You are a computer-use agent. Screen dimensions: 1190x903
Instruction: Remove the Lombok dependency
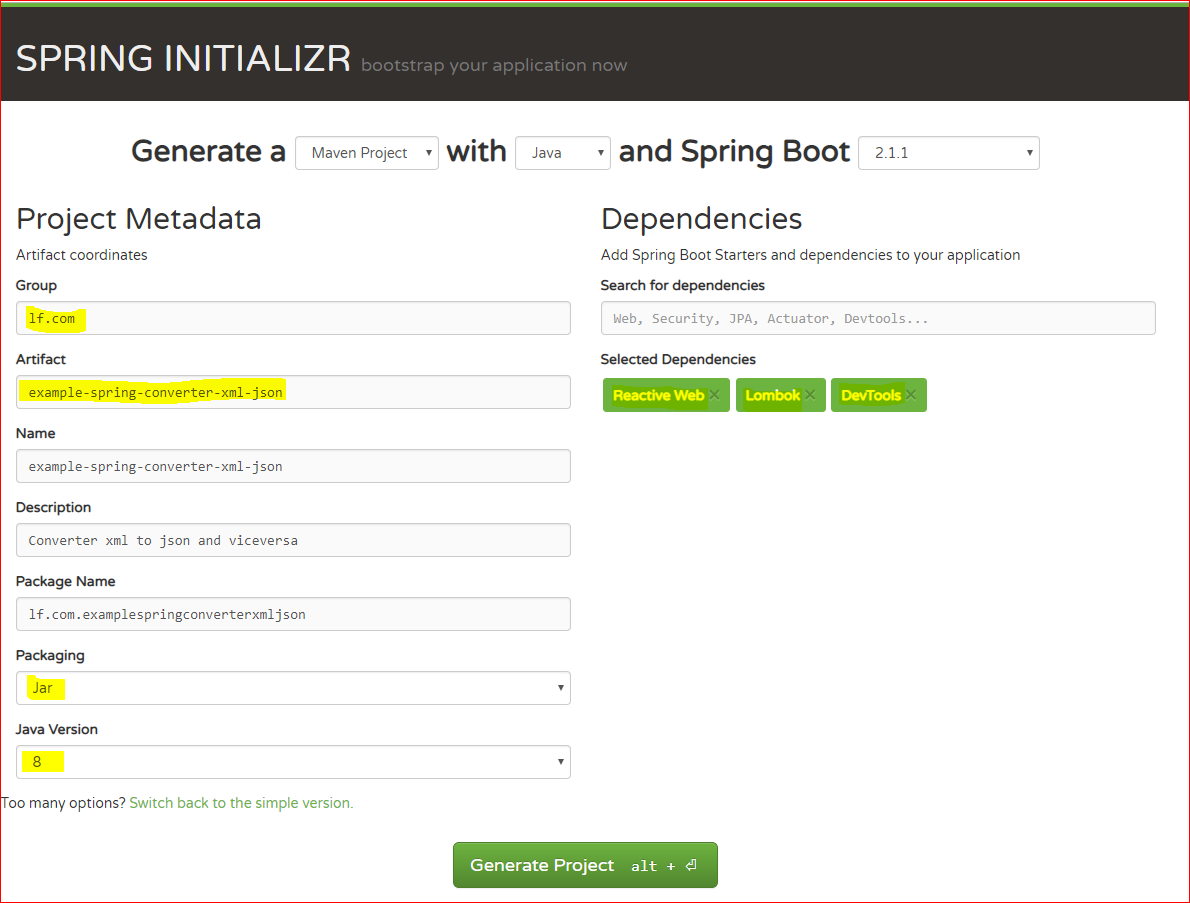(810, 395)
